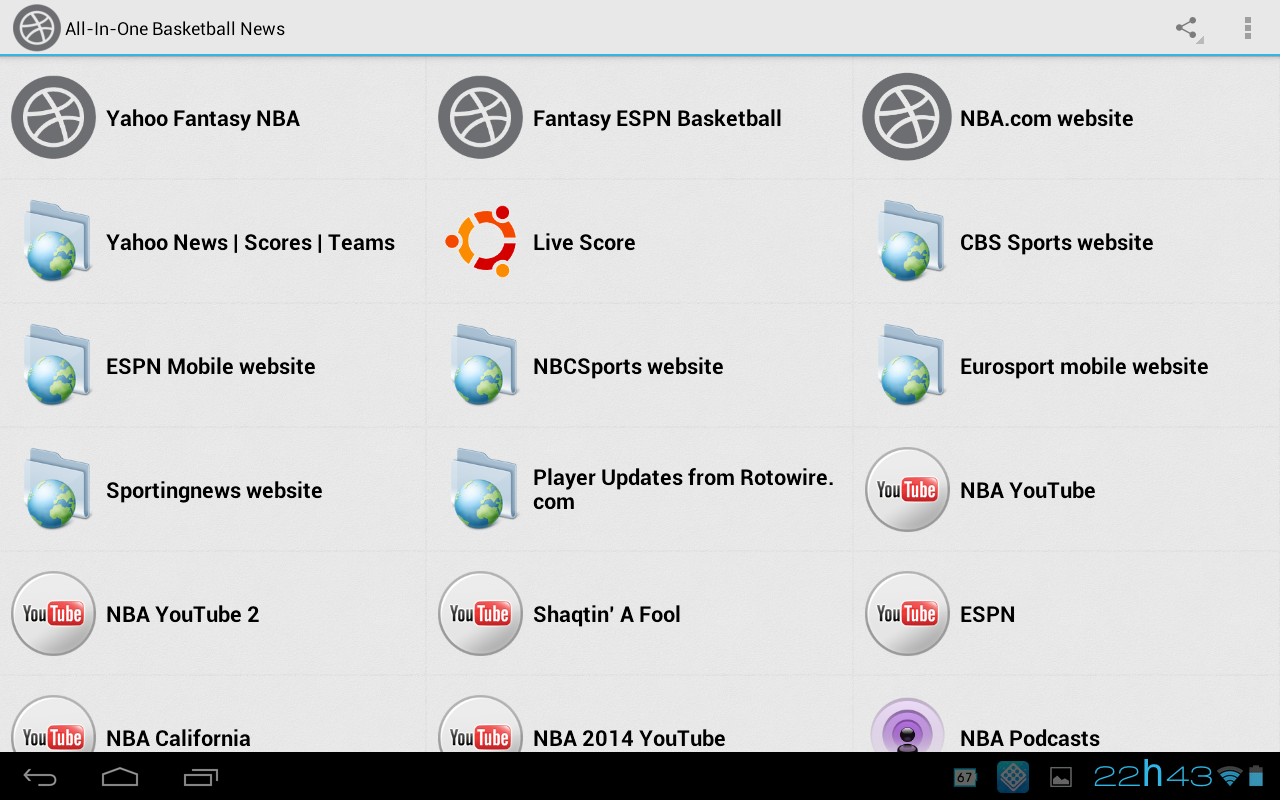Screen dimensions: 1280x800
Task: Tap the basketball icon beside NBA.com website
Action: coord(907,118)
